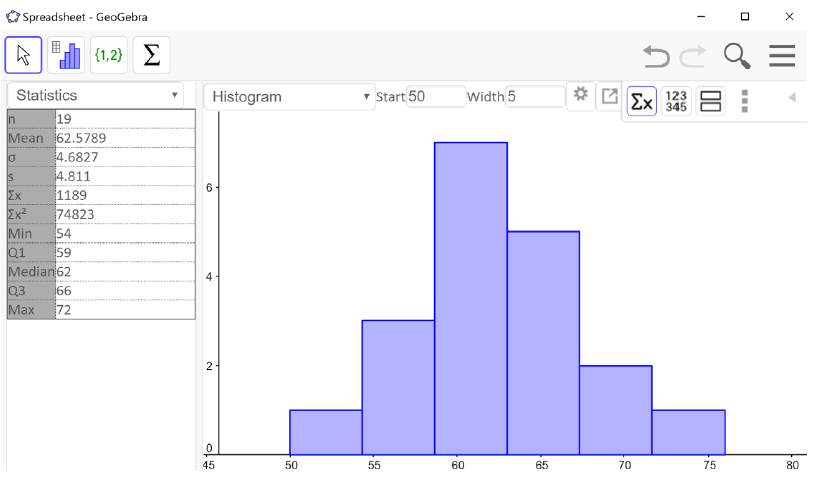Click the tallest histogram bar
This screenshot has width=823, height=479.
[x=471, y=298]
